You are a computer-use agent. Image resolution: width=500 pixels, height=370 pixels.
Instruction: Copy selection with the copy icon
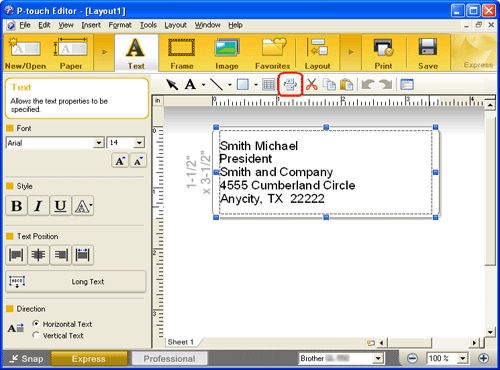330,84
